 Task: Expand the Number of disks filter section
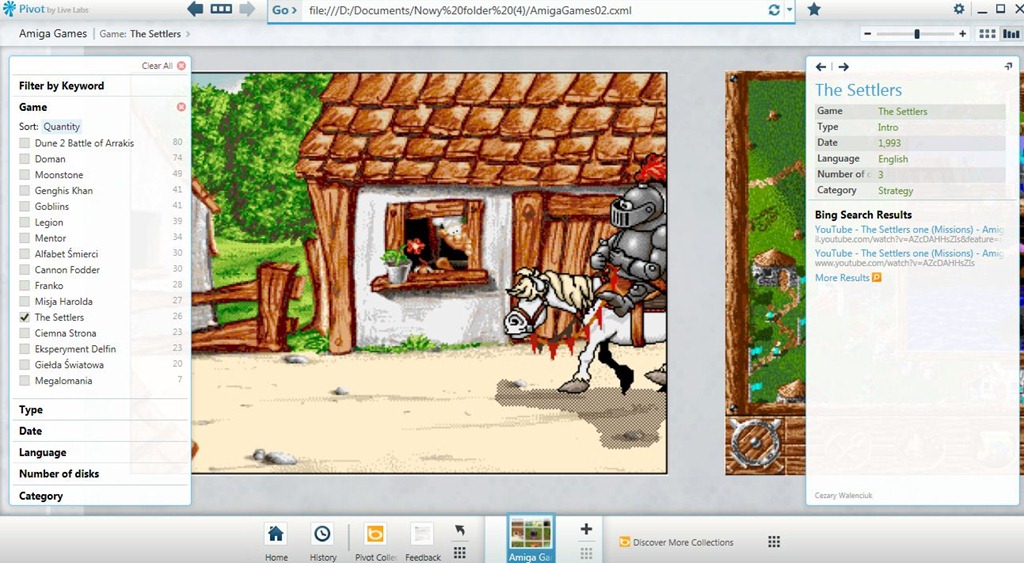[x=59, y=474]
